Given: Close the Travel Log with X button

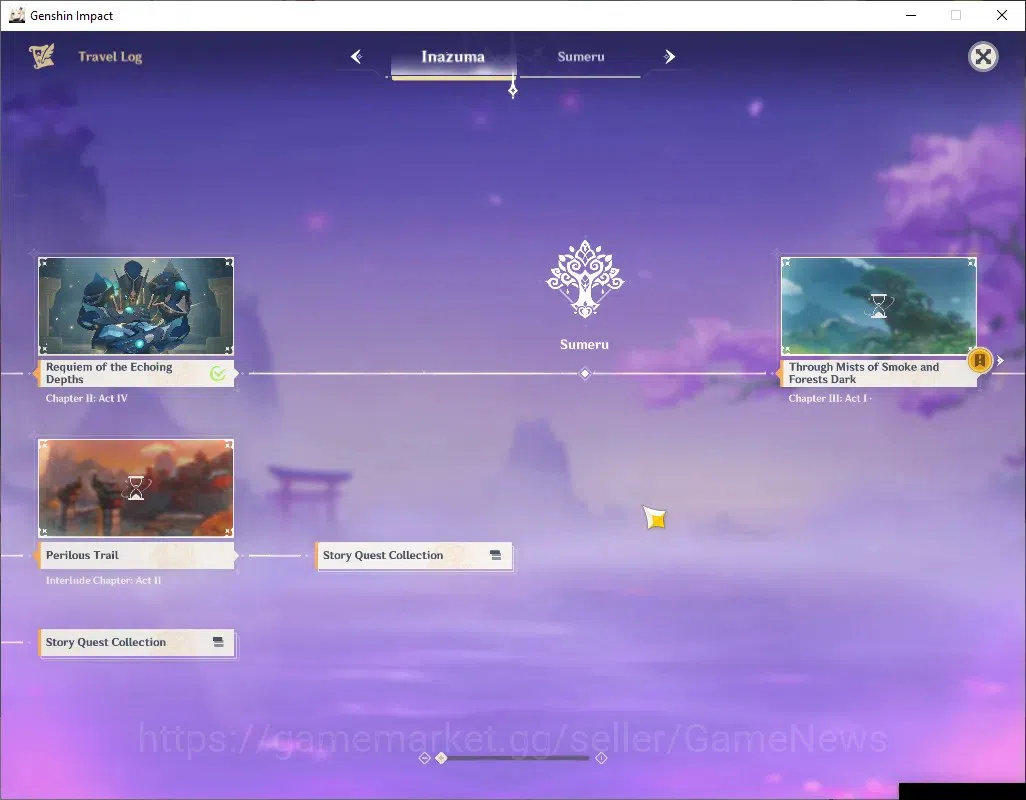Looking at the screenshot, I should pyautogui.click(x=983, y=57).
